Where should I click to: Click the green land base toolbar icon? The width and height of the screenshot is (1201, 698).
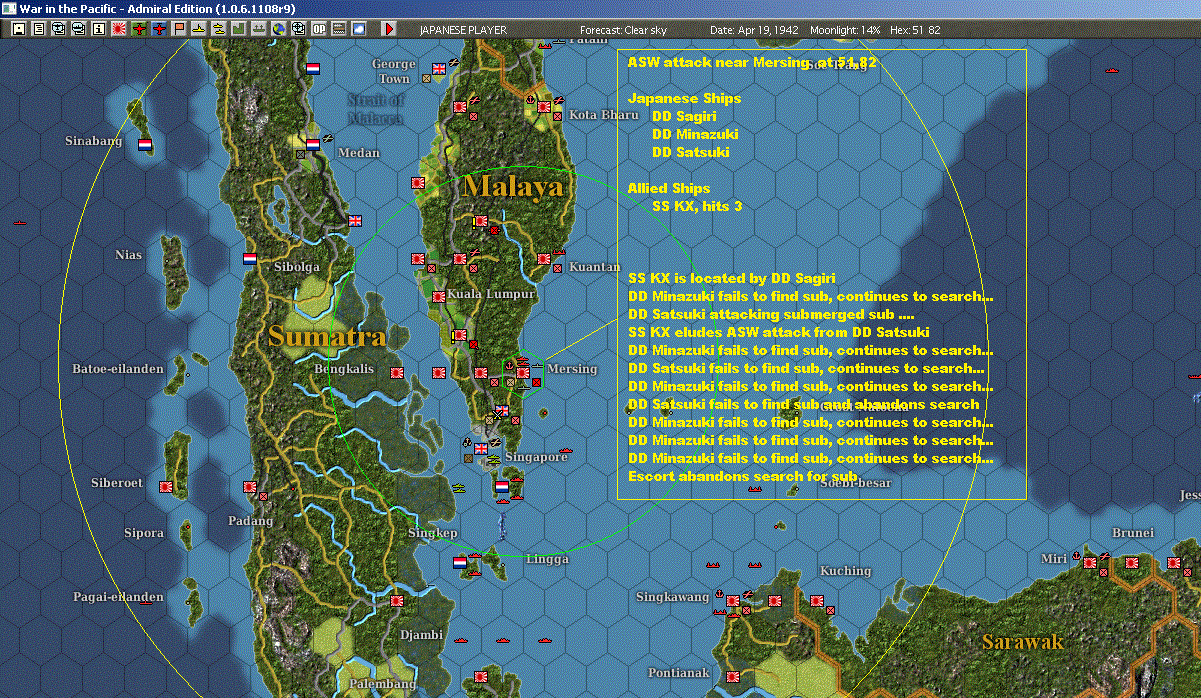tap(239, 29)
